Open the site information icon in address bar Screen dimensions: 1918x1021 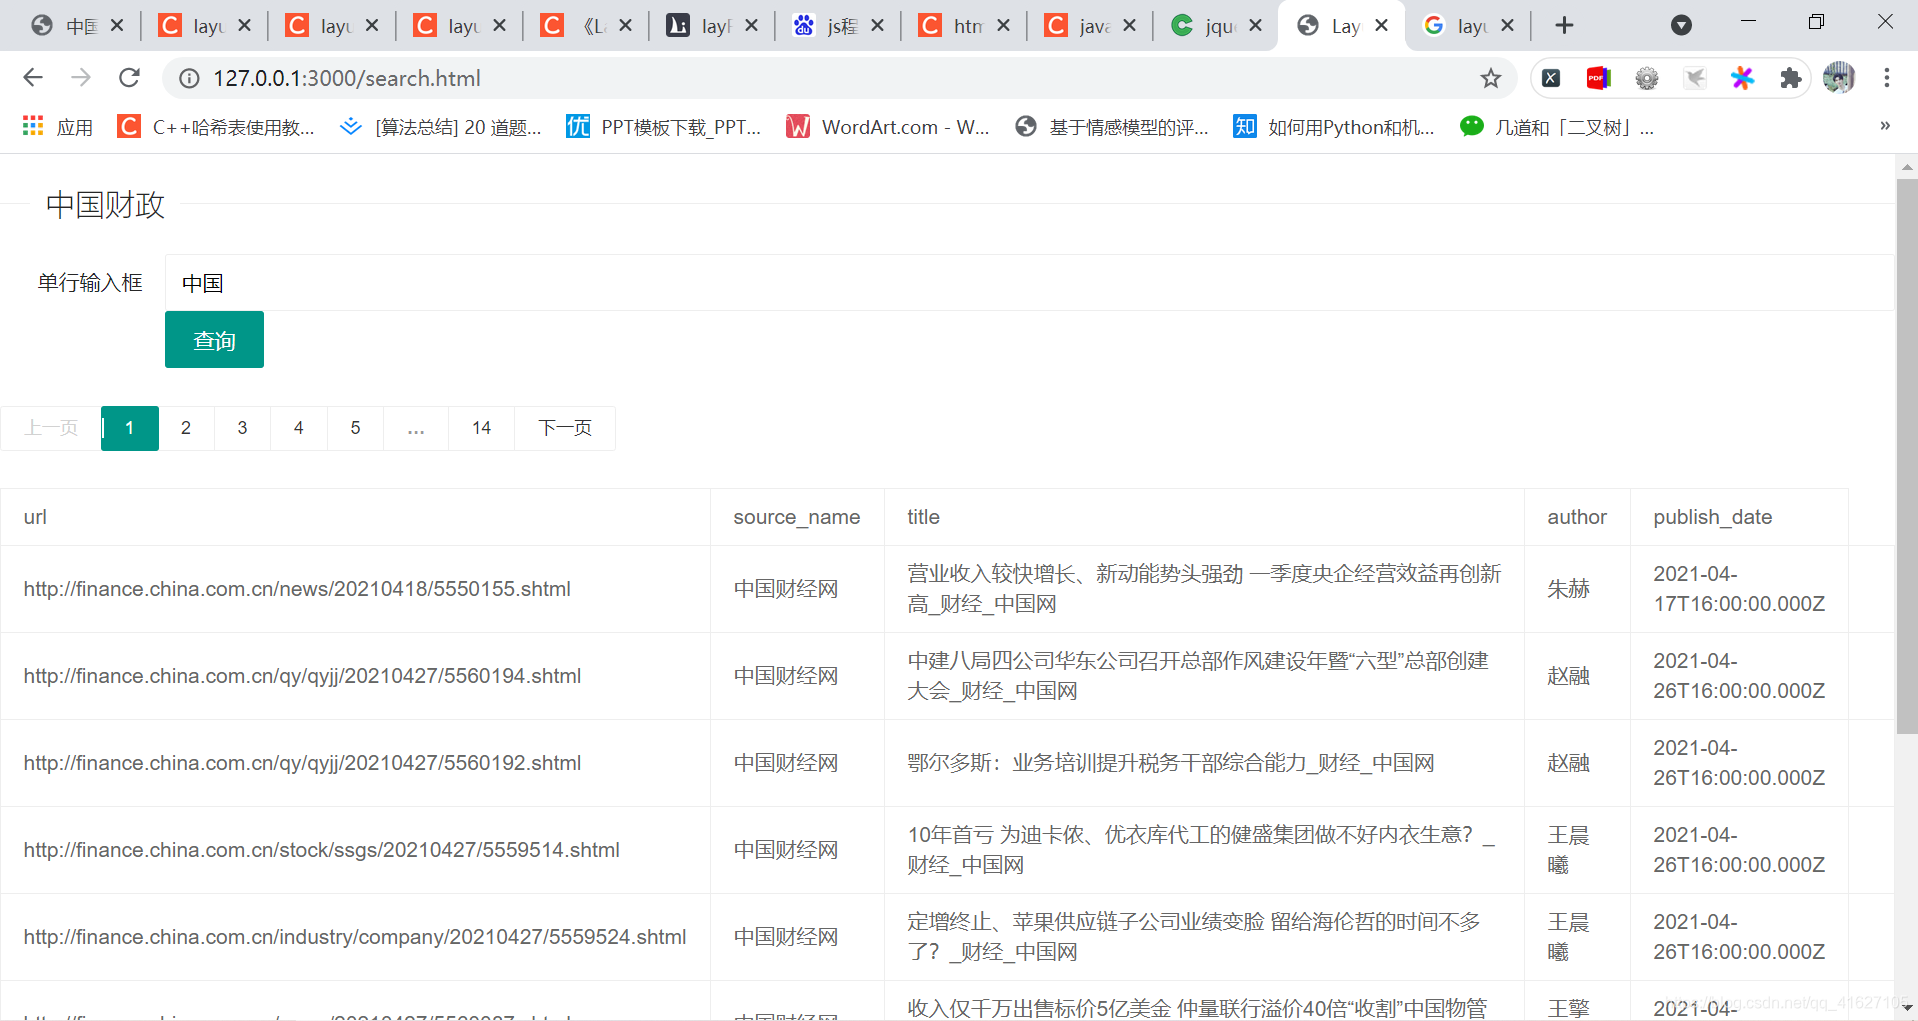189,78
